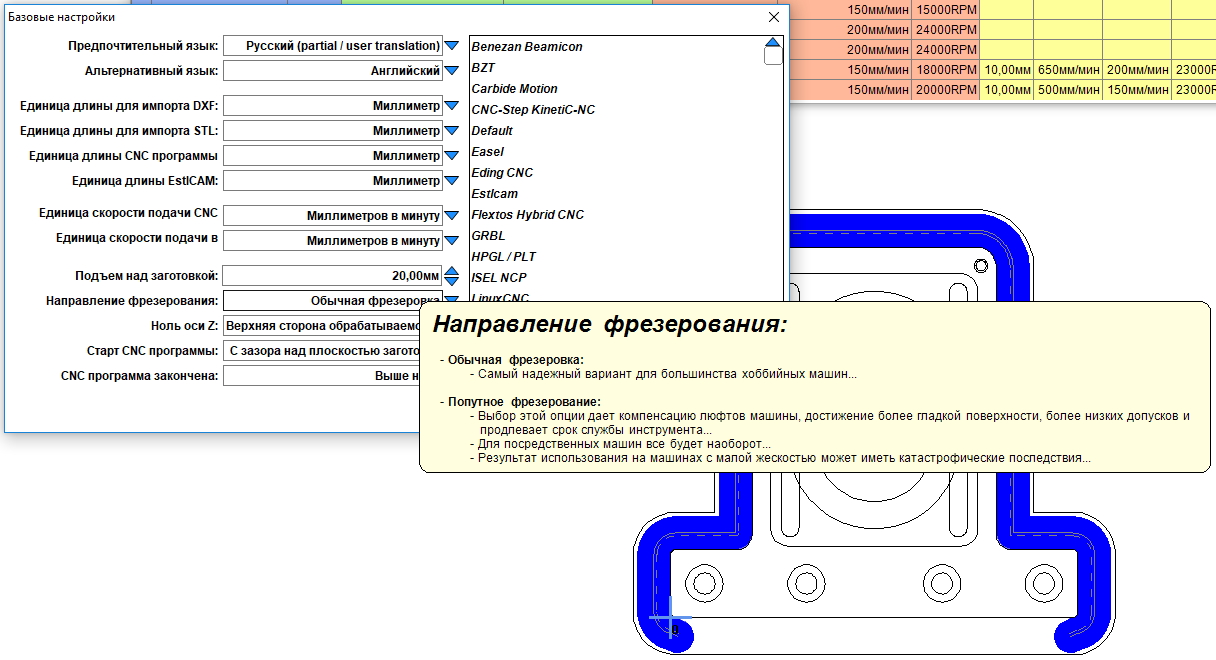Click the Подъем над заготовкой stepper arrows
Viewport: 1216px width, 660px height.
point(452,275)
